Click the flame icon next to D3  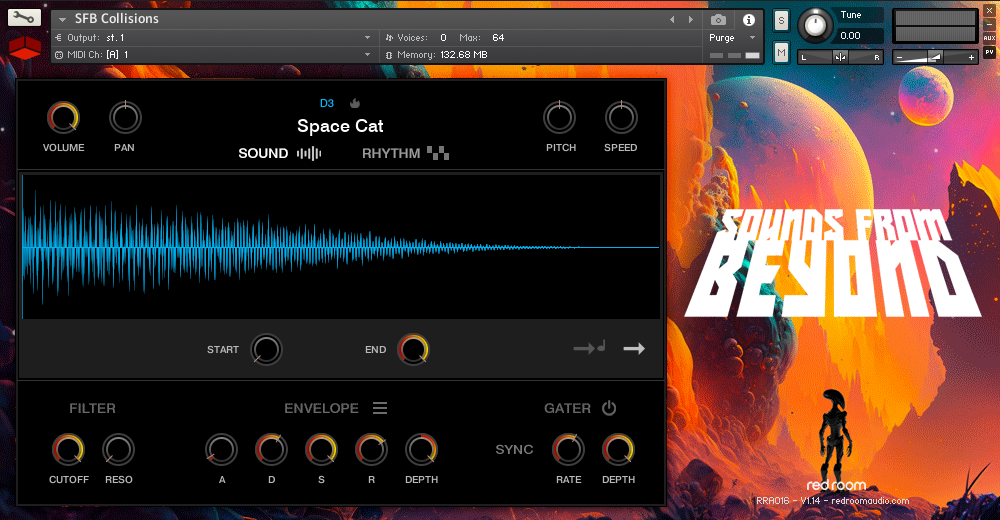point(355,103)
